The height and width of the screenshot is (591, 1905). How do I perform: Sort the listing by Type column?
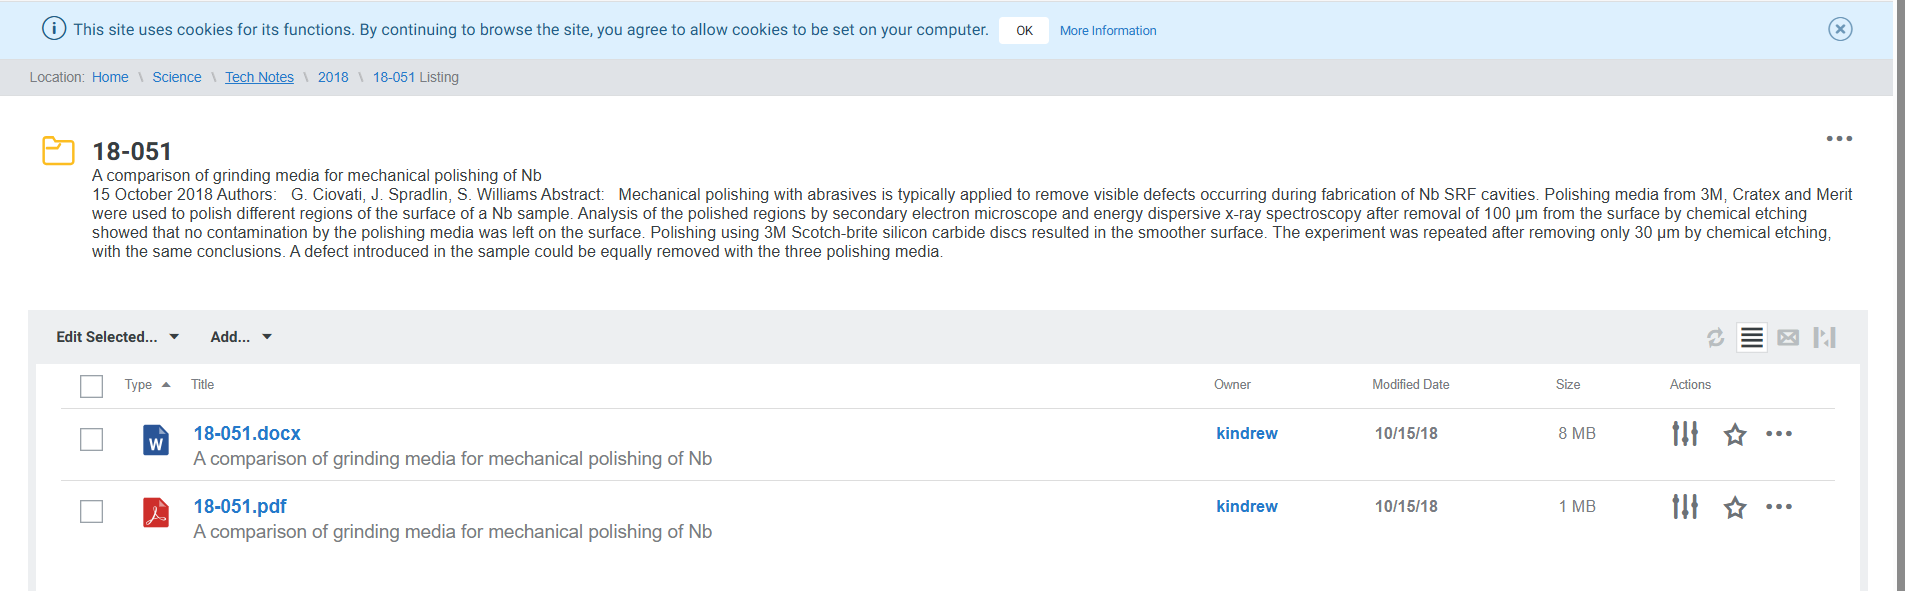(139, 385)
